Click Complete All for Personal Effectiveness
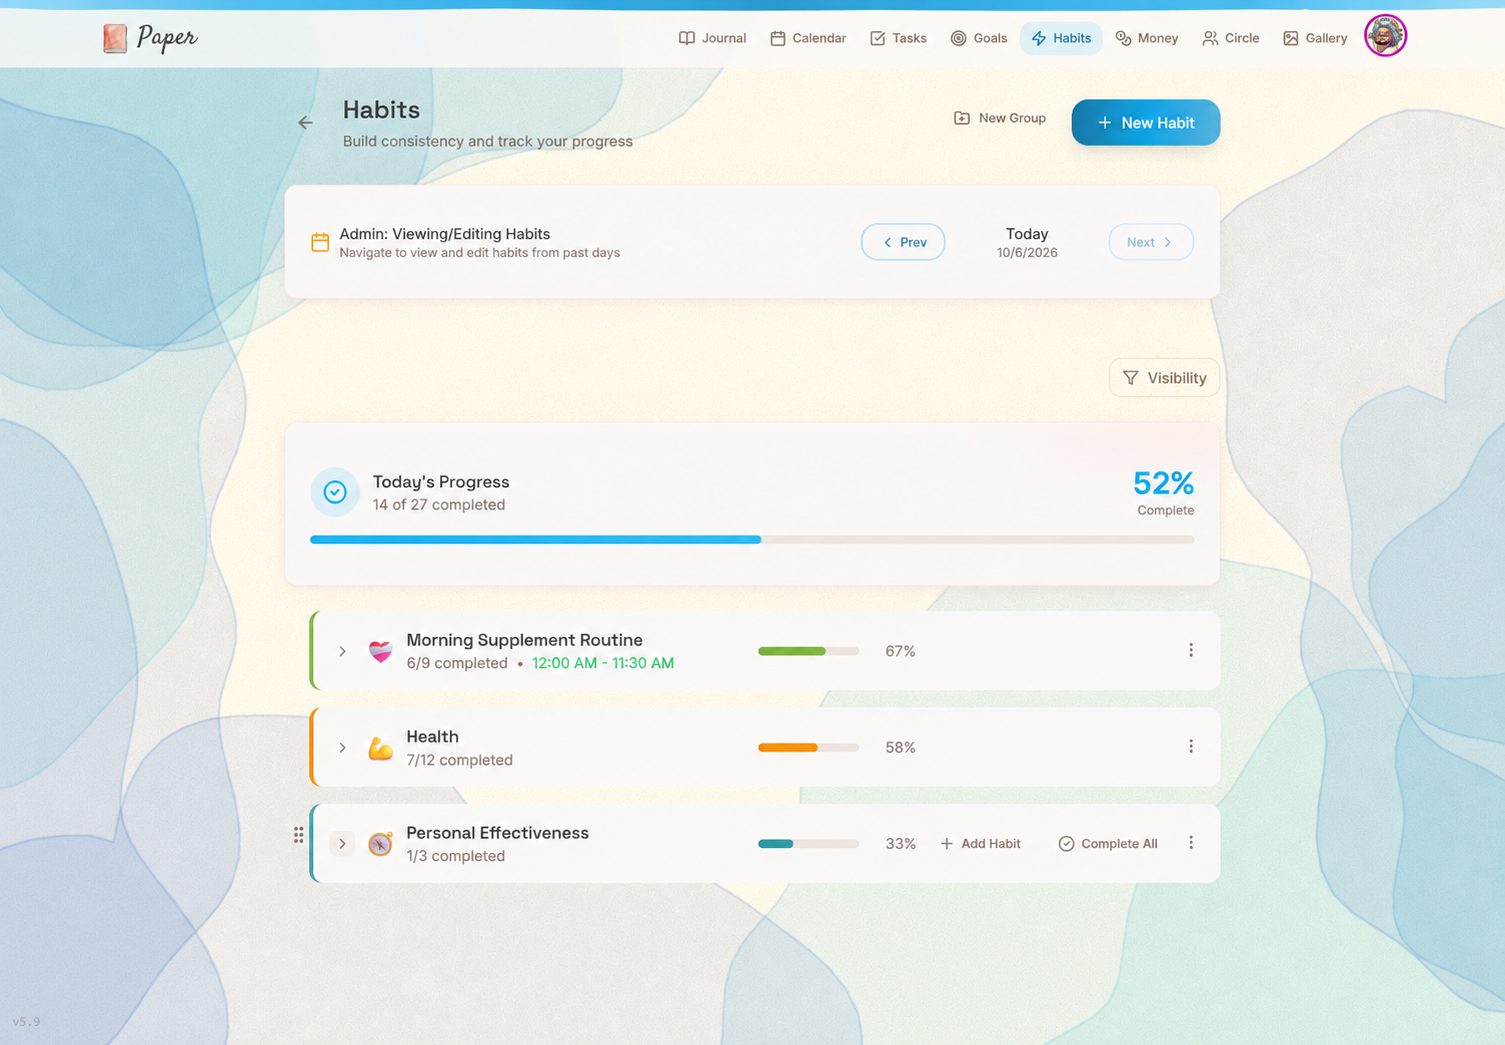 pyautogui.click(x=1108, y=844)
